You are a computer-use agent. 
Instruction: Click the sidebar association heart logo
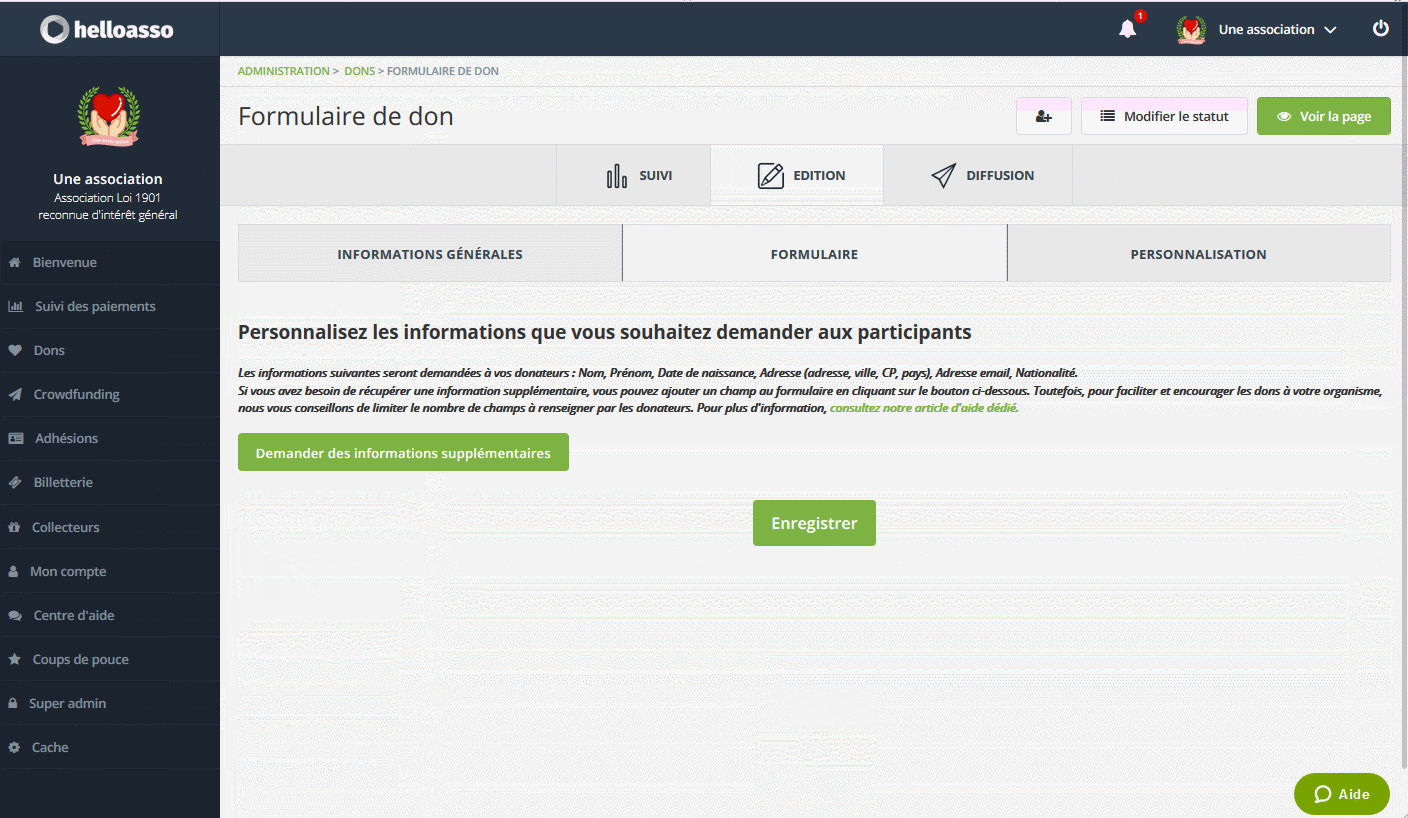click(x=108, y=116)
